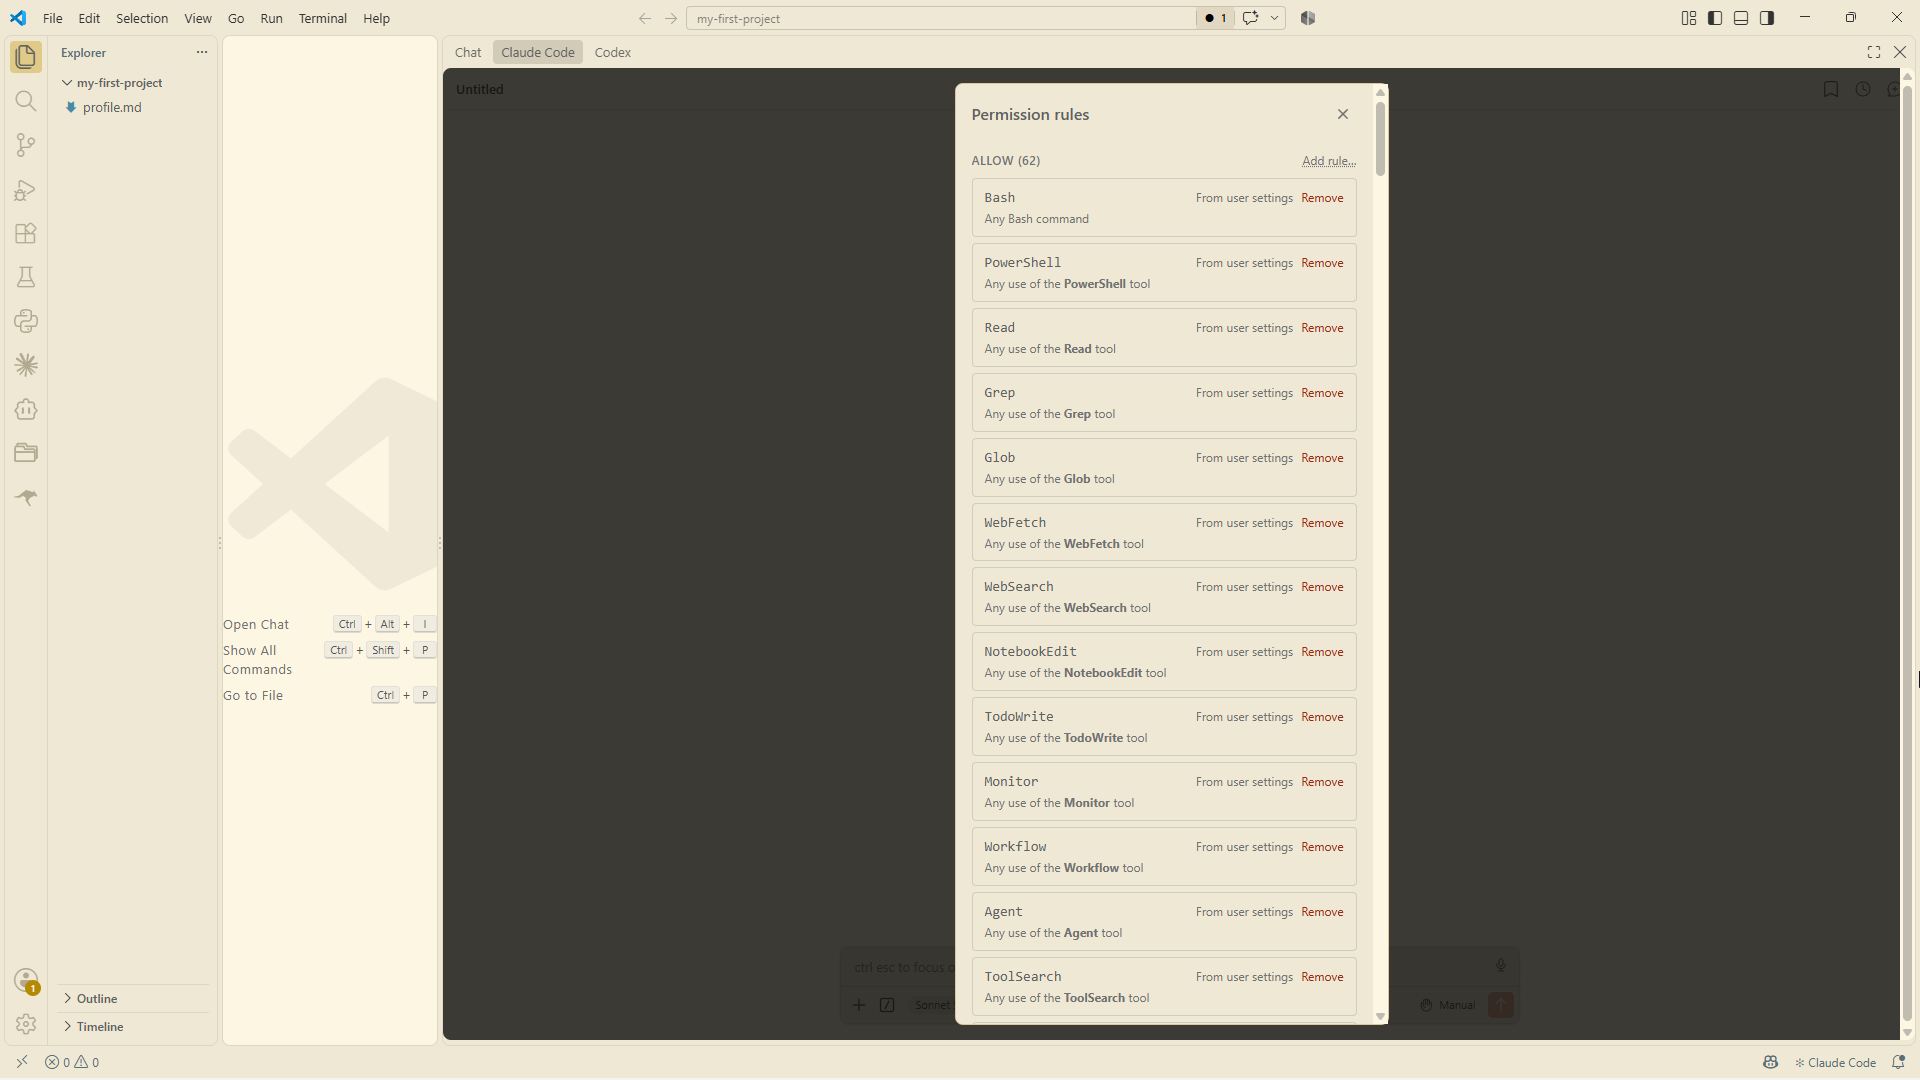Remove the PowerShell permission rule
This screenshot has height=1080, width=1920.
(1322, 263)
